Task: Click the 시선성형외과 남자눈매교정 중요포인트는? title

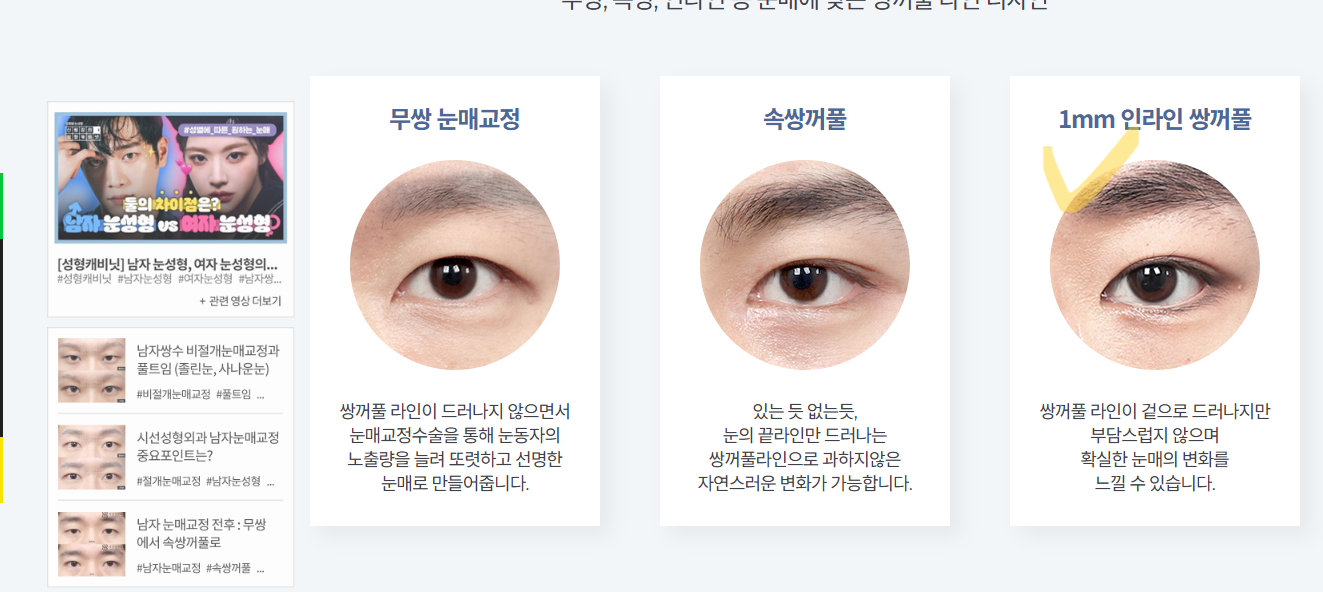Action: coord(208,447)
